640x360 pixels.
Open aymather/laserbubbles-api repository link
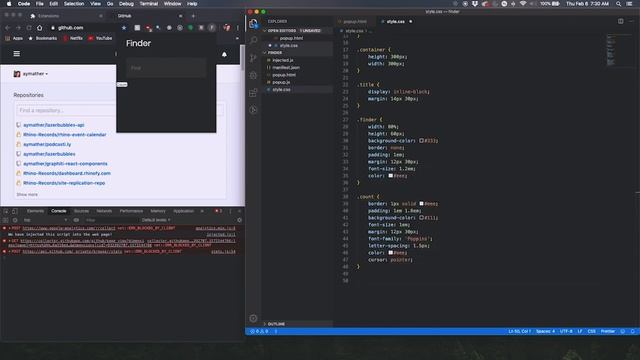click(53, 125)
